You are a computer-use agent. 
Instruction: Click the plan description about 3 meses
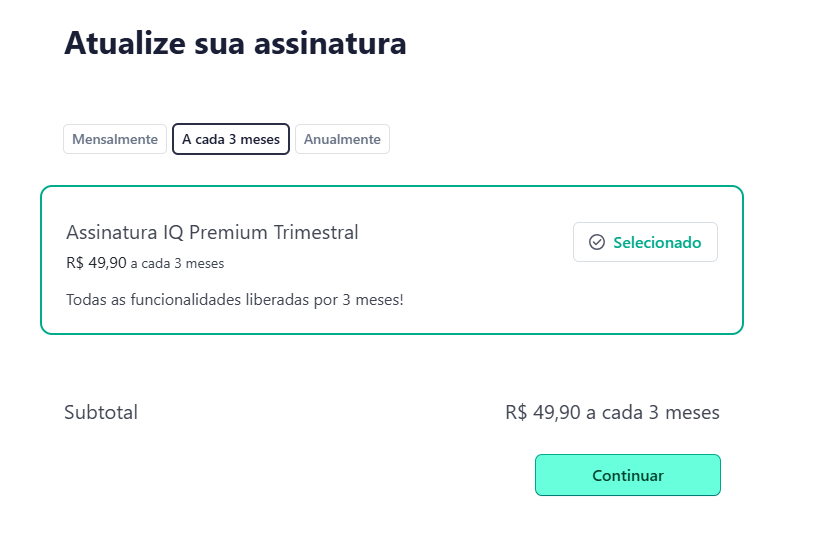pyautogui.click(x=234, y=299)
